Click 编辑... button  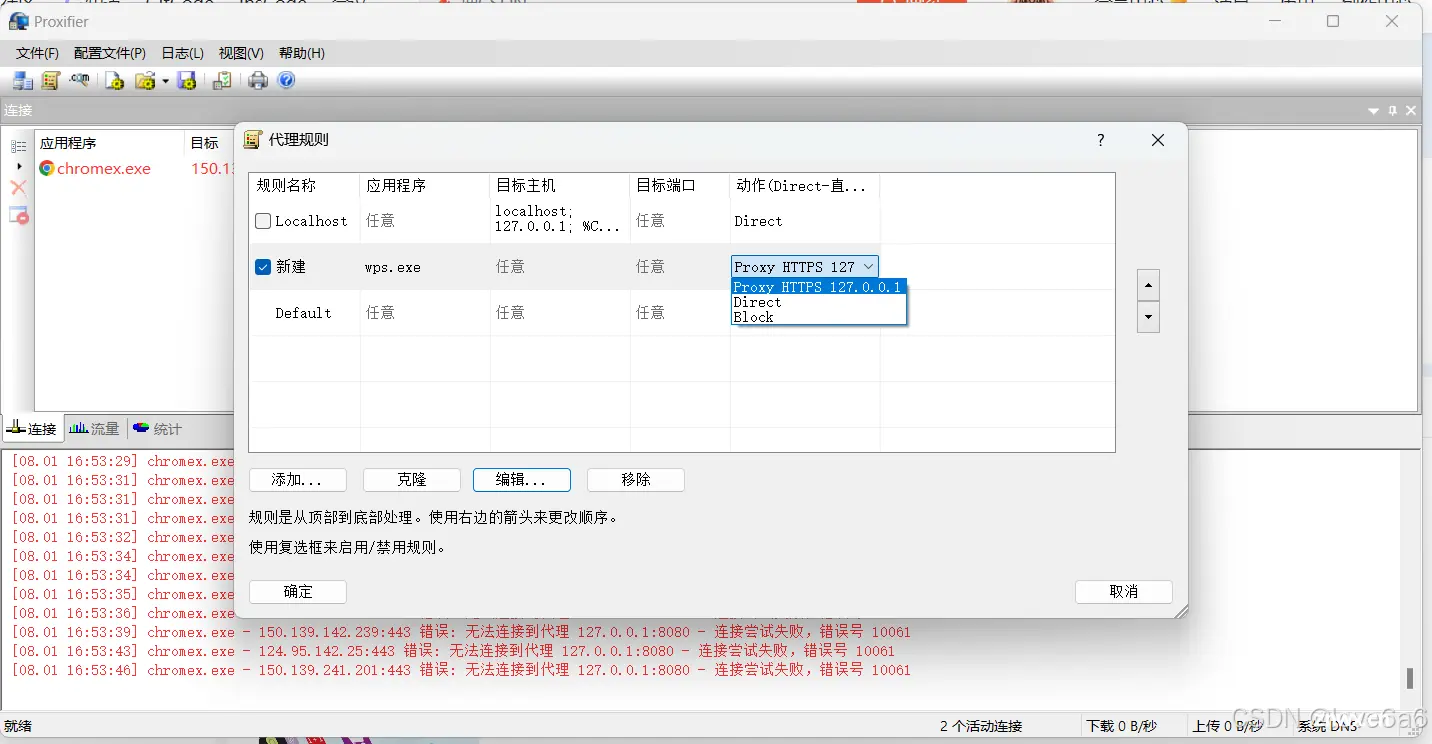[x=521, y=480]
